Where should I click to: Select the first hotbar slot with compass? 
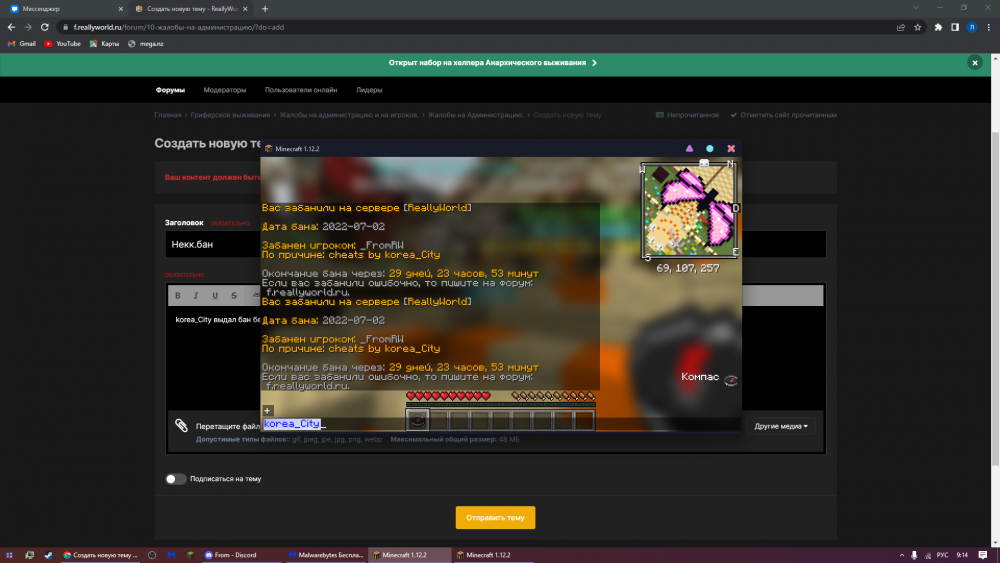click(417, 421)
